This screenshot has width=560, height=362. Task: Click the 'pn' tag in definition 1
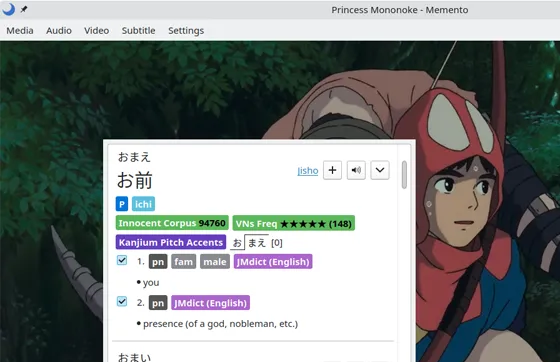click(x=158, y=262)
